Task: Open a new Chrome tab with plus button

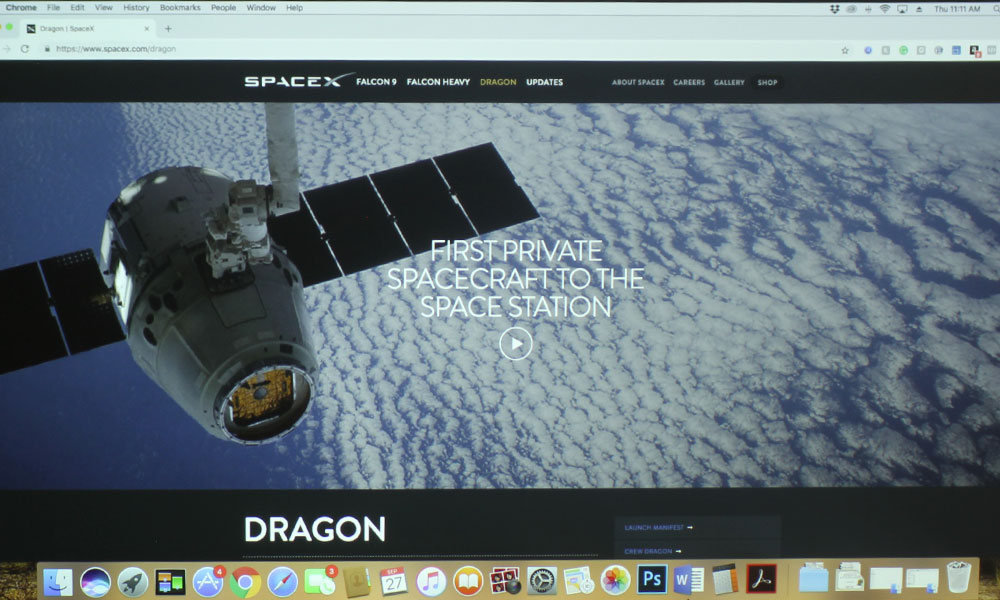Action: (168, 29)
